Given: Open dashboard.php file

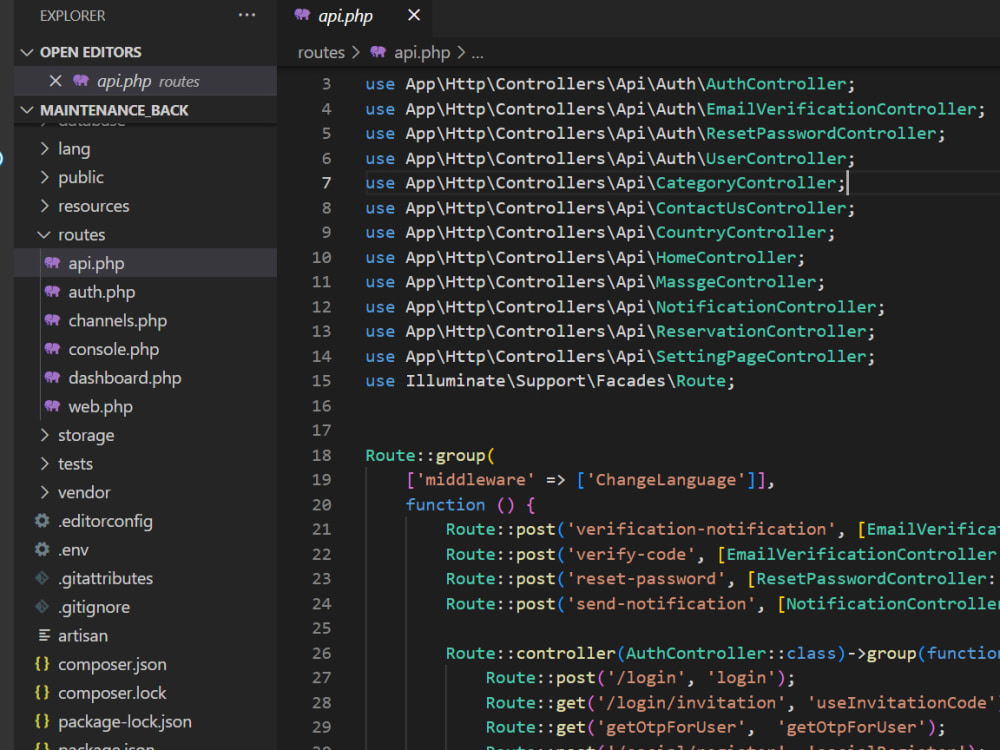Looking at the screenshot, I should [124, 378].
